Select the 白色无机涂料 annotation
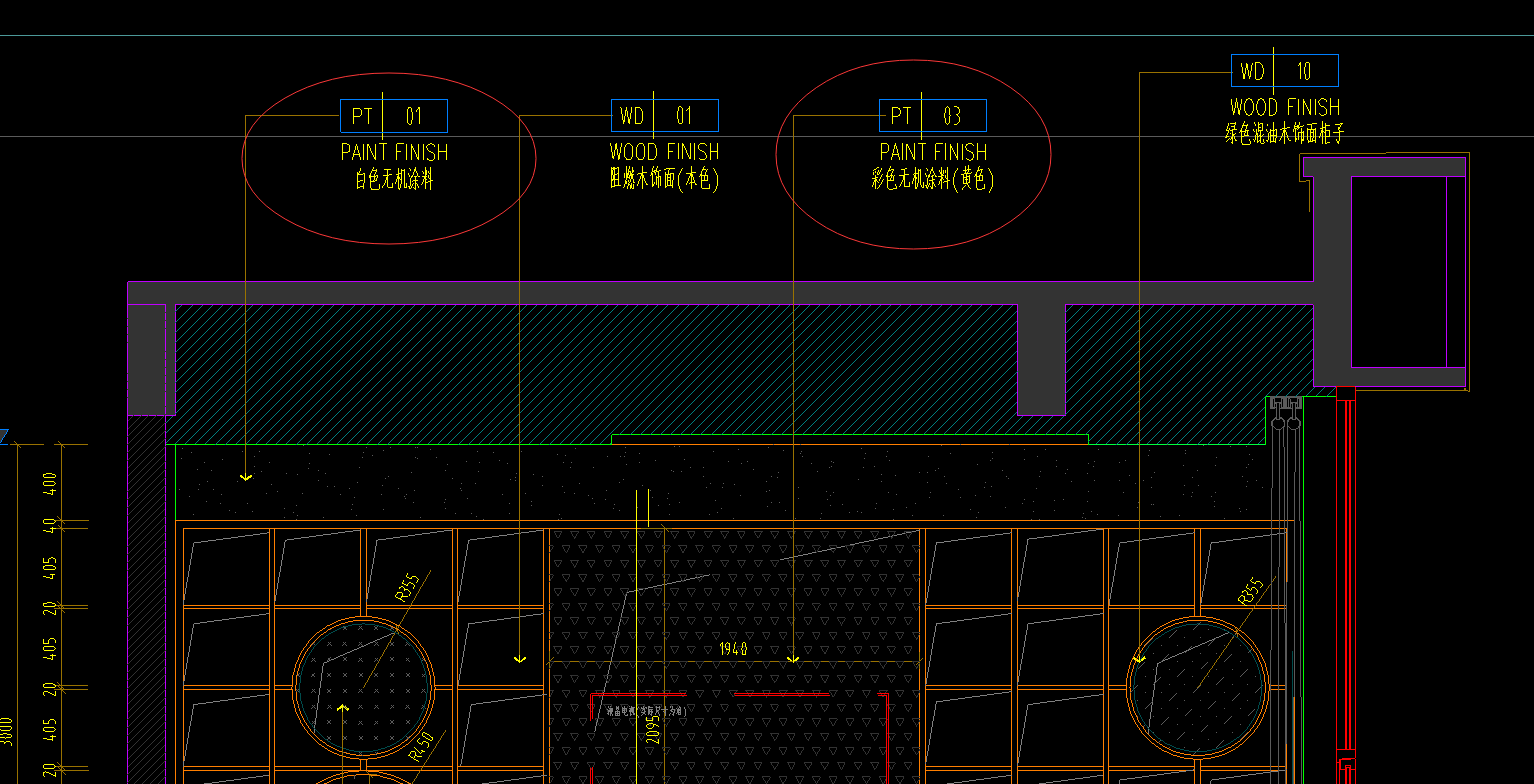This screenshot has width=1534, height=784. (394, 180)
